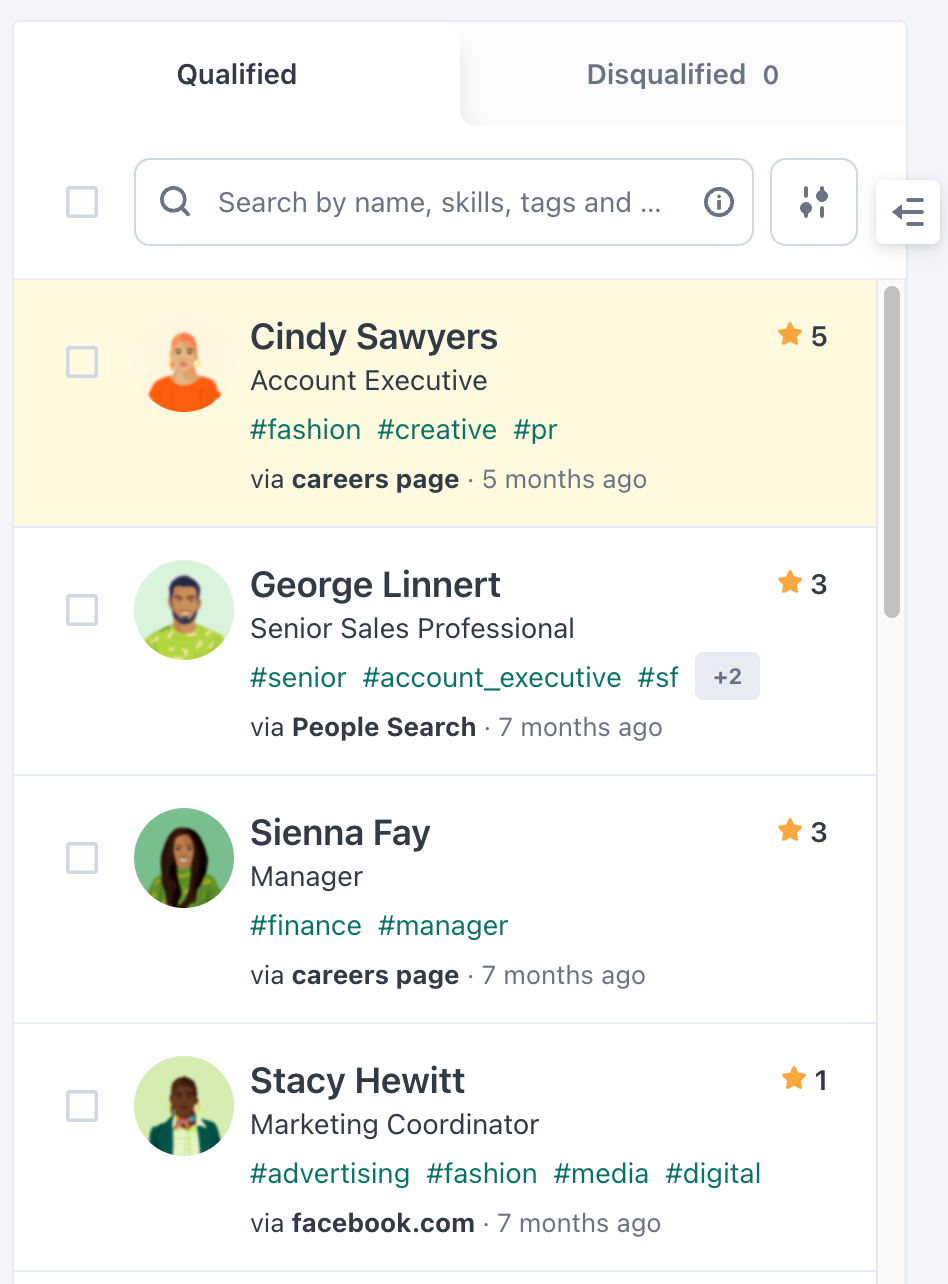
Task: Select the Qualified tab
Action: 236,74
